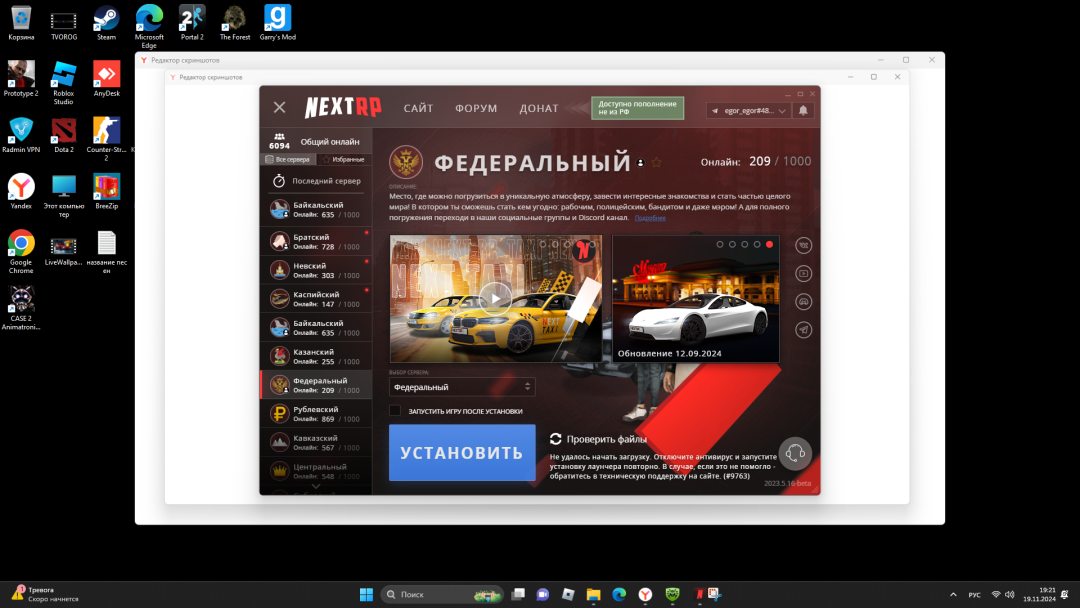Open the YouTube icon in the side panel
This screenshot has width=1080, height=608.
(x=804, y=273)
